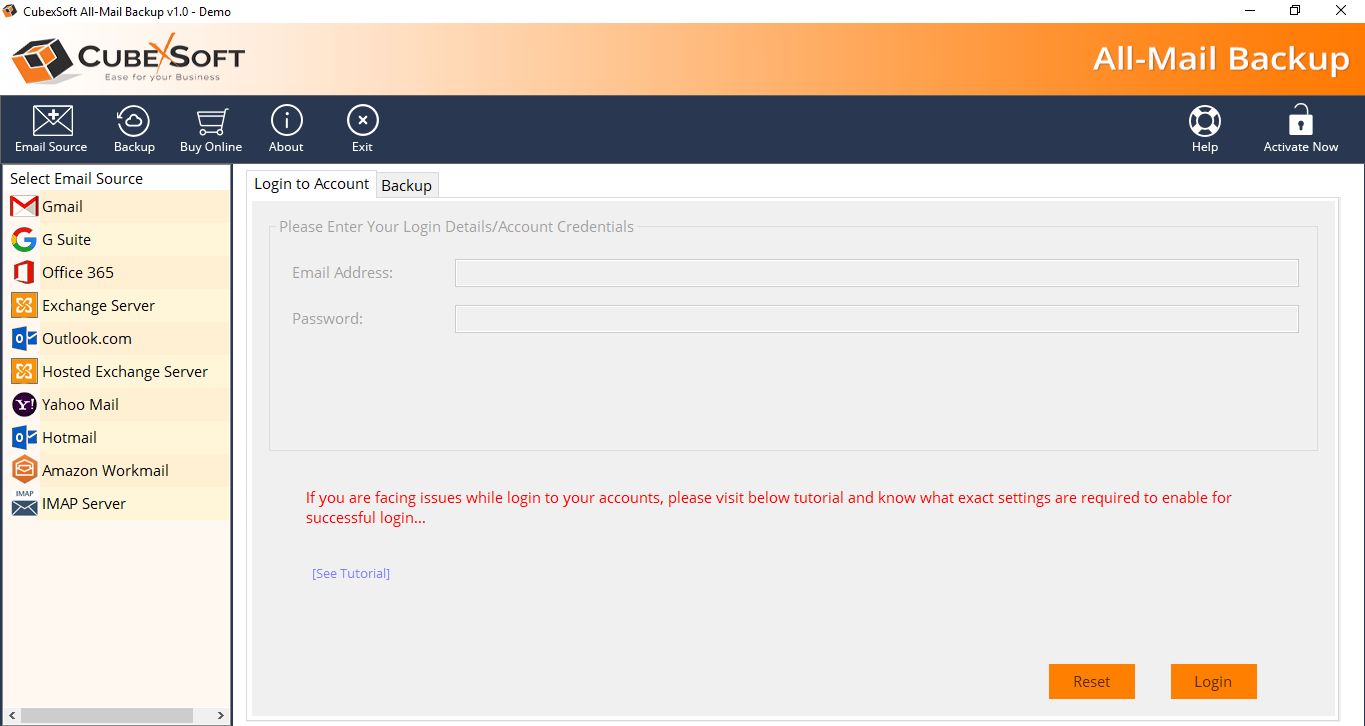
Task: Choose the Yahoo Mail source label
Action: (x=80, y=405)
